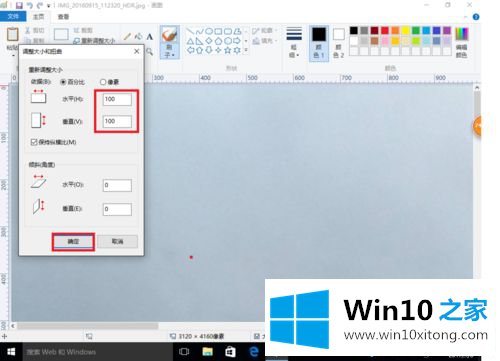The height and width of the screenshot is (361, 500).
Task: Select the Pencil tool
Action: click(127, 36)
